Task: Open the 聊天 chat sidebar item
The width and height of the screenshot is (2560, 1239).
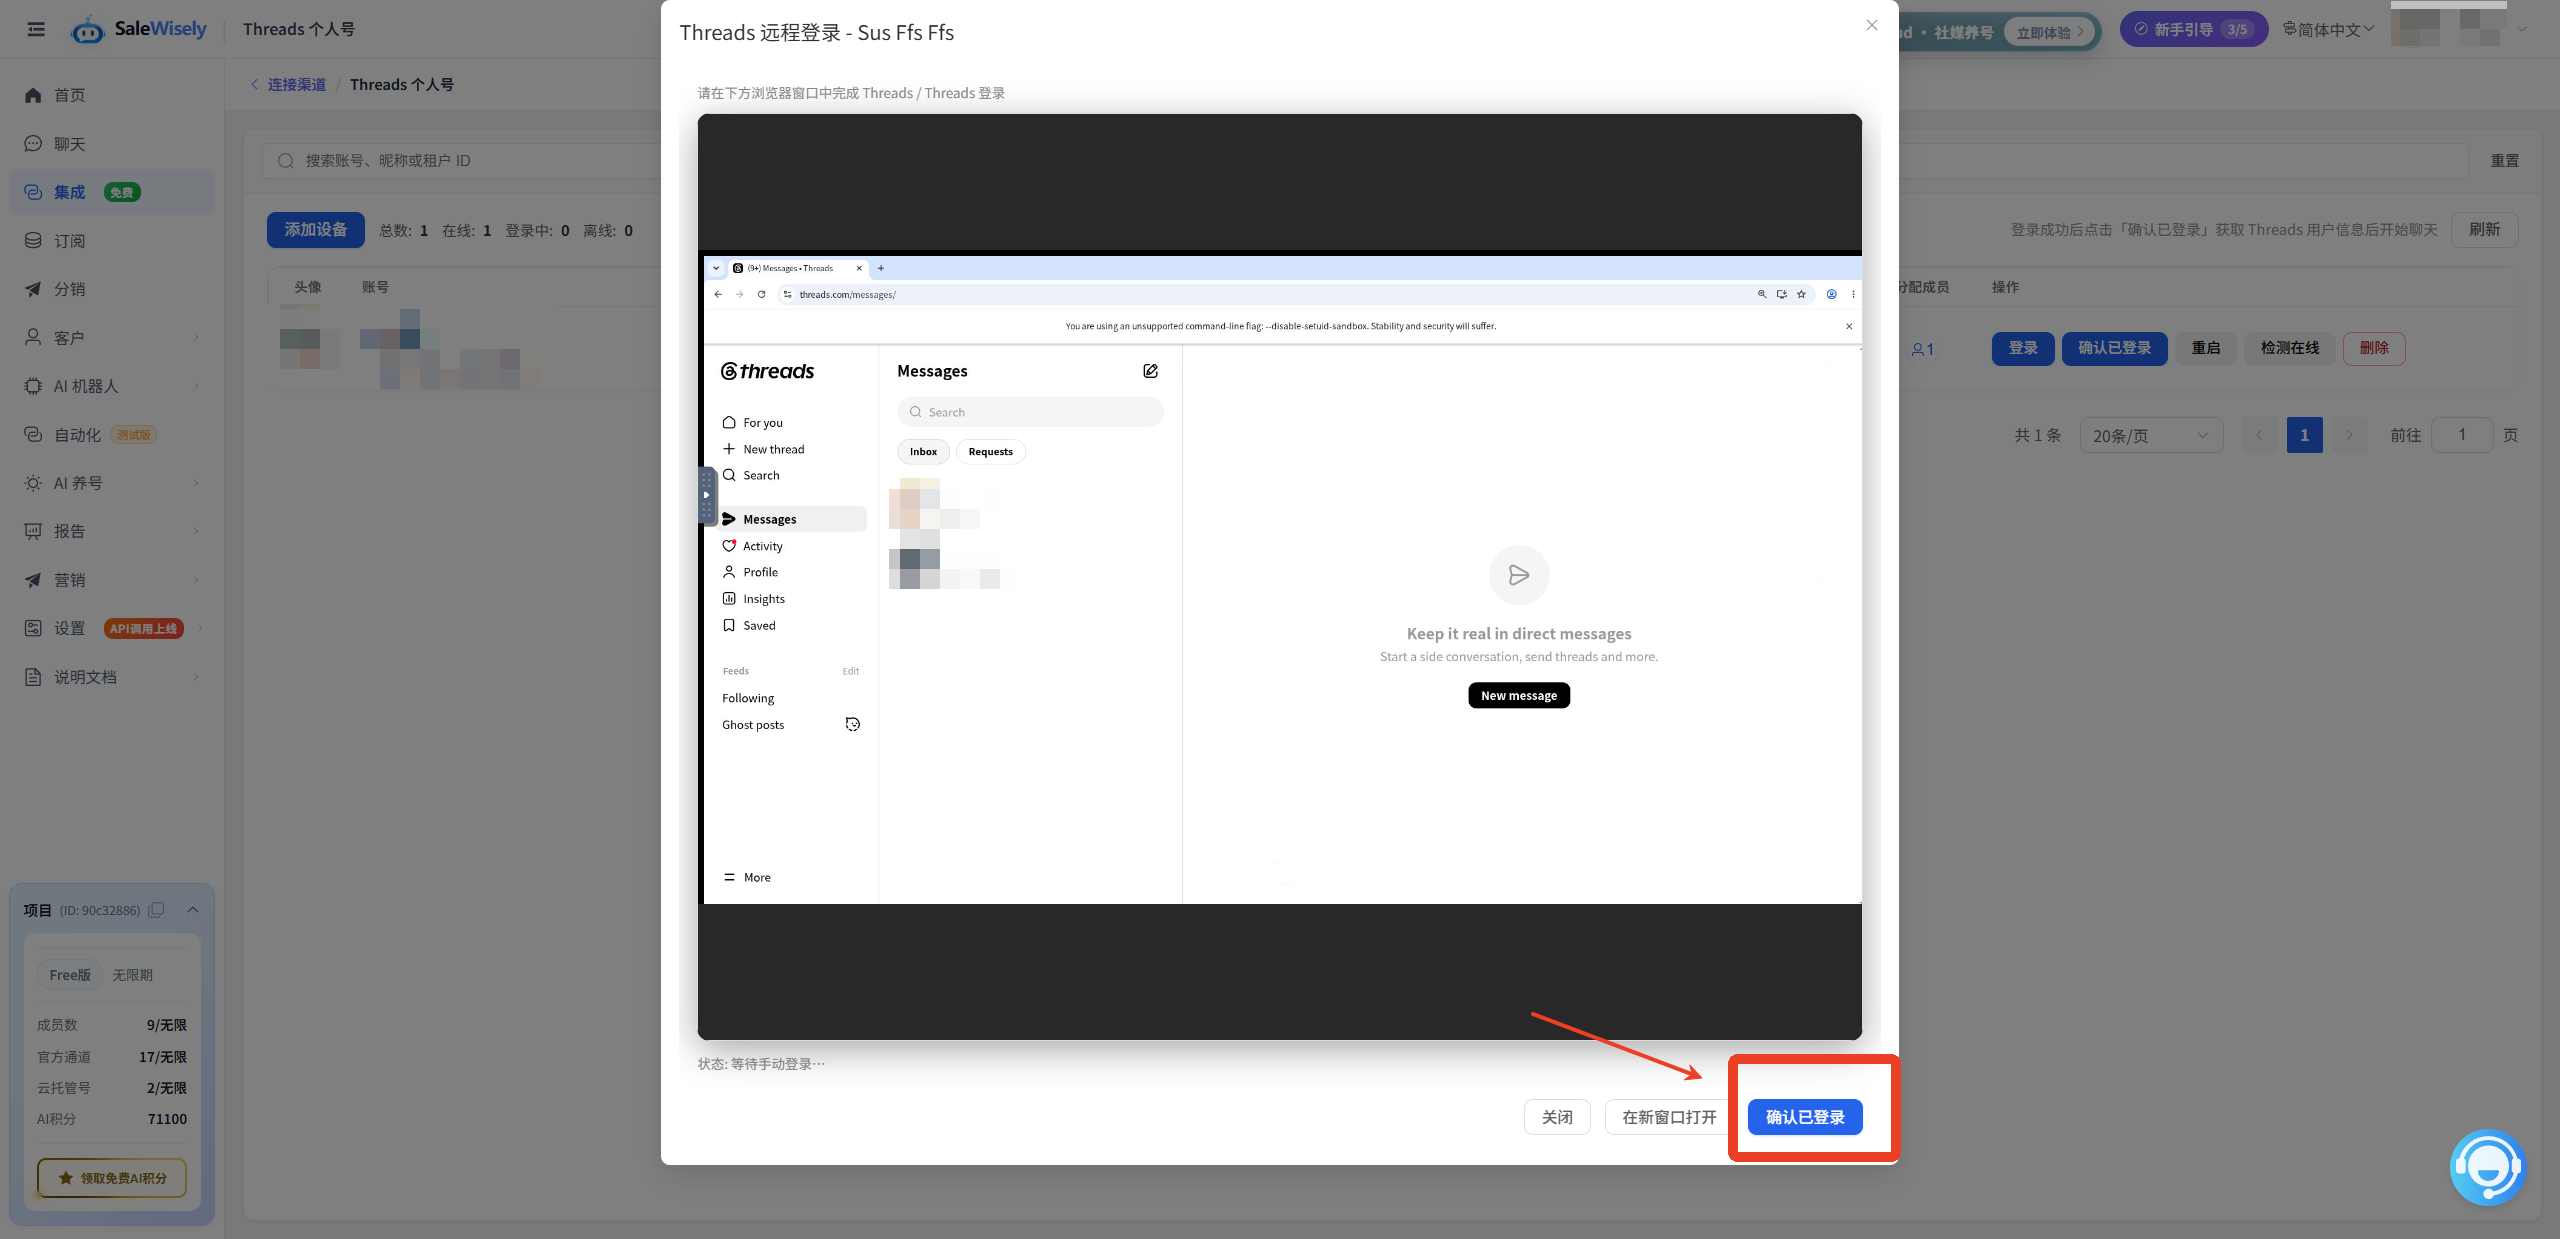Action: (112, 144)
